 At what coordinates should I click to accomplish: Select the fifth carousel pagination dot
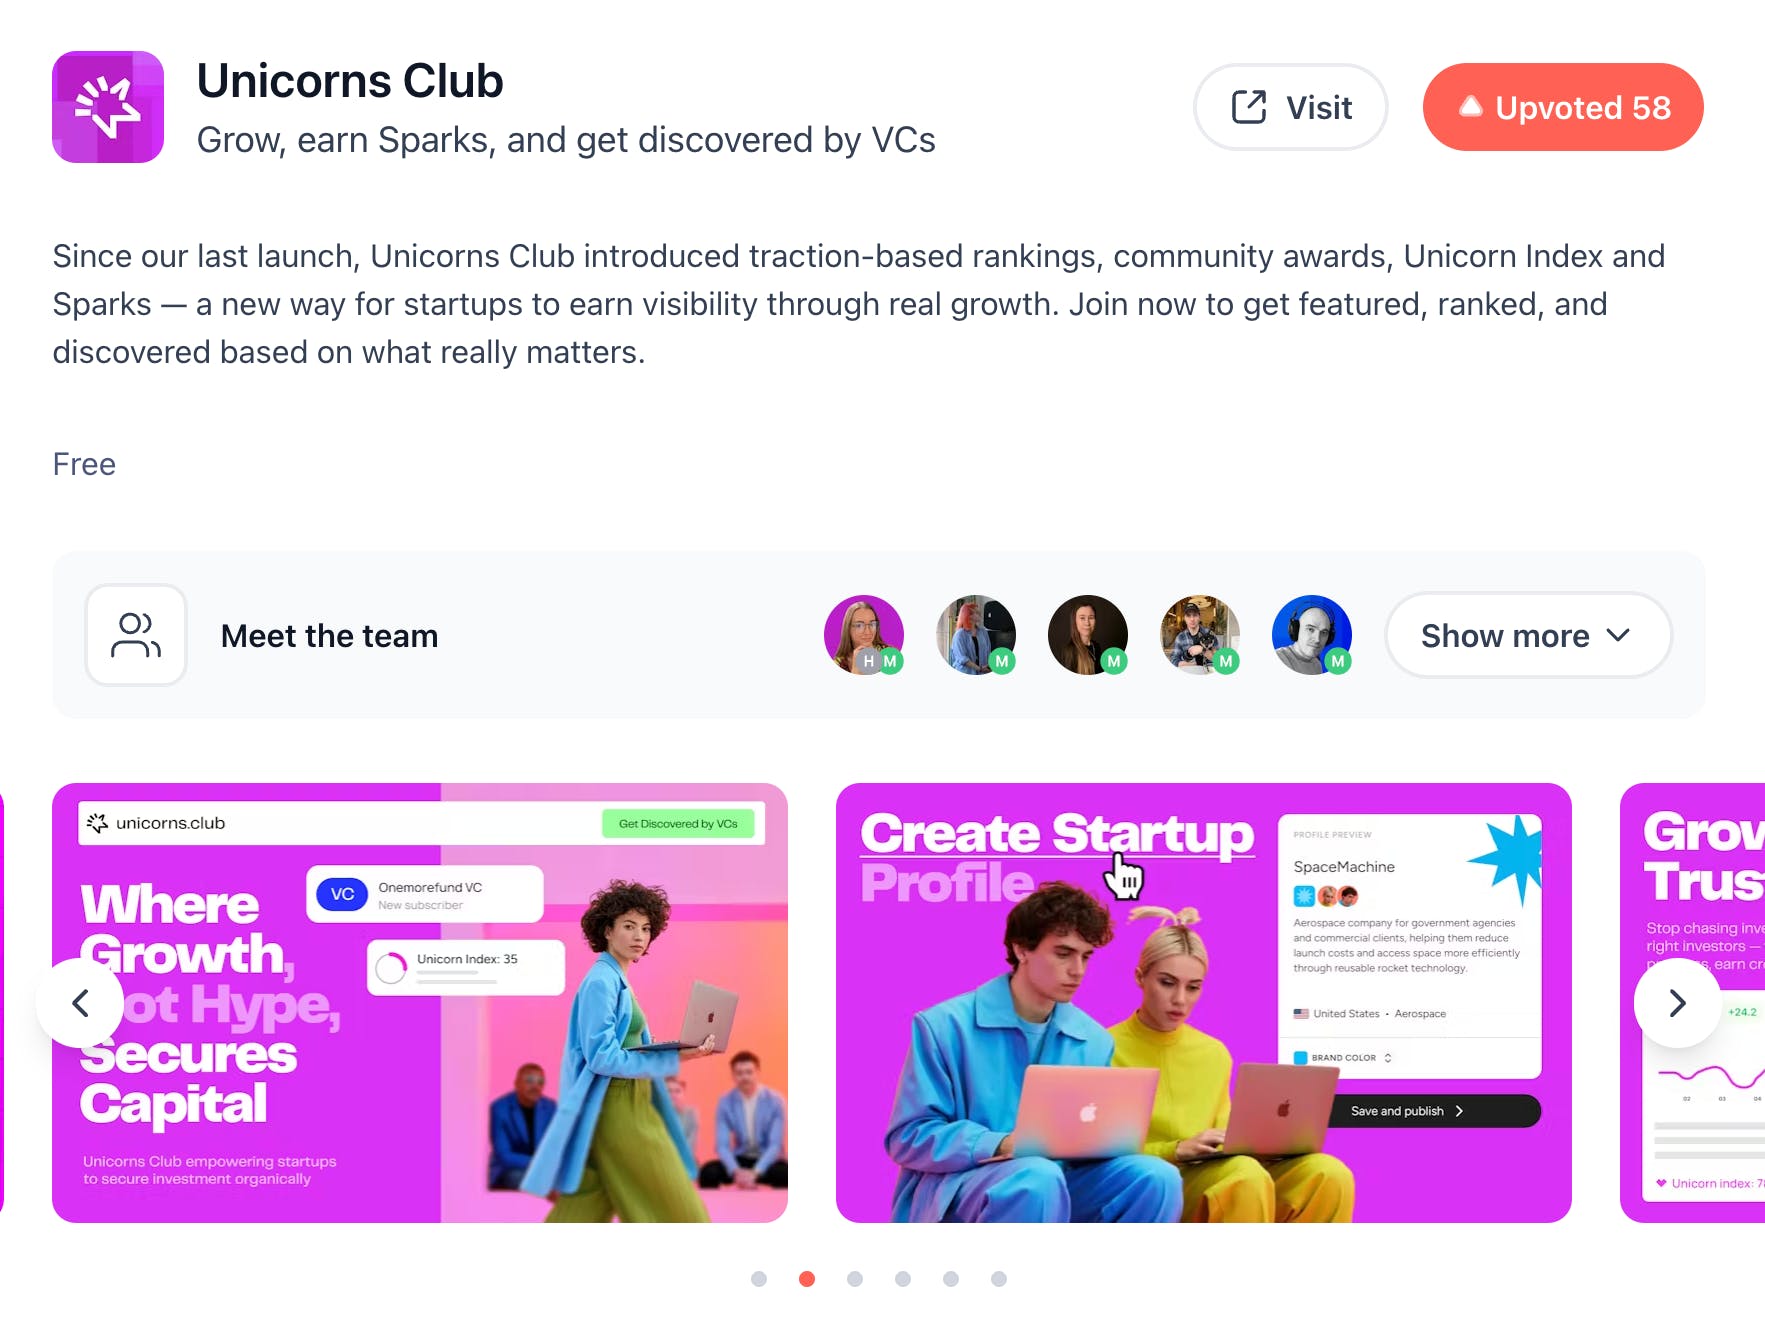coord(951,1279)
